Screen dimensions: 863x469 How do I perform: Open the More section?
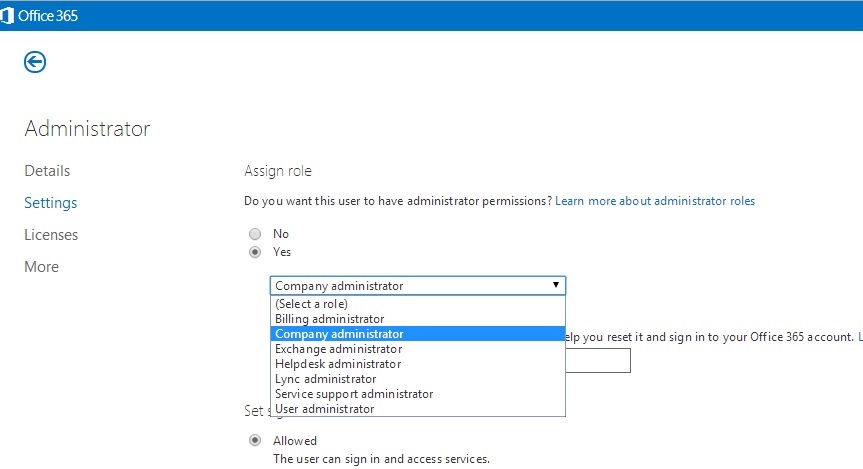coord(41,267)
